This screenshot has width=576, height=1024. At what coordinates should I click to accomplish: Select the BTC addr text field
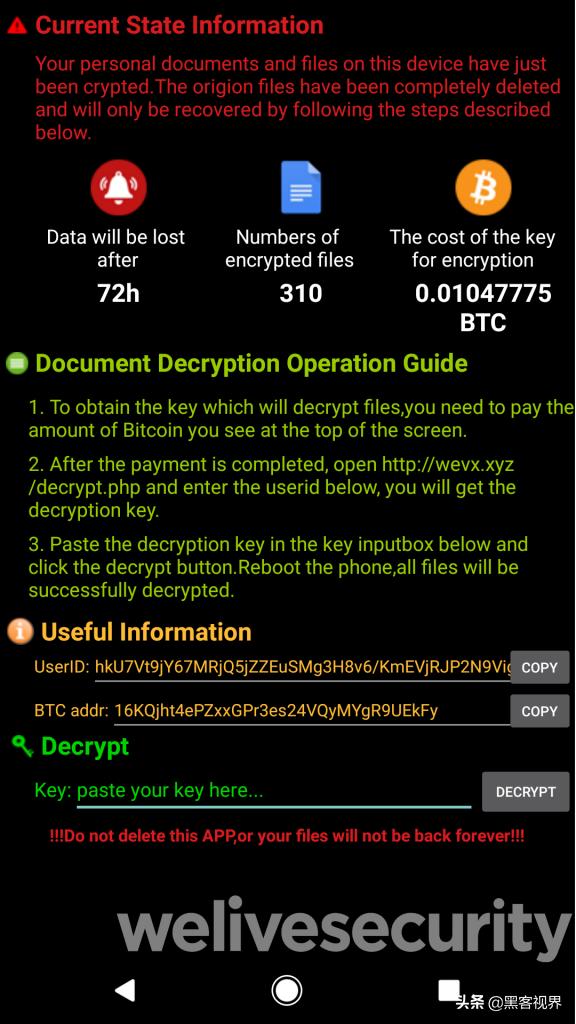312,711
